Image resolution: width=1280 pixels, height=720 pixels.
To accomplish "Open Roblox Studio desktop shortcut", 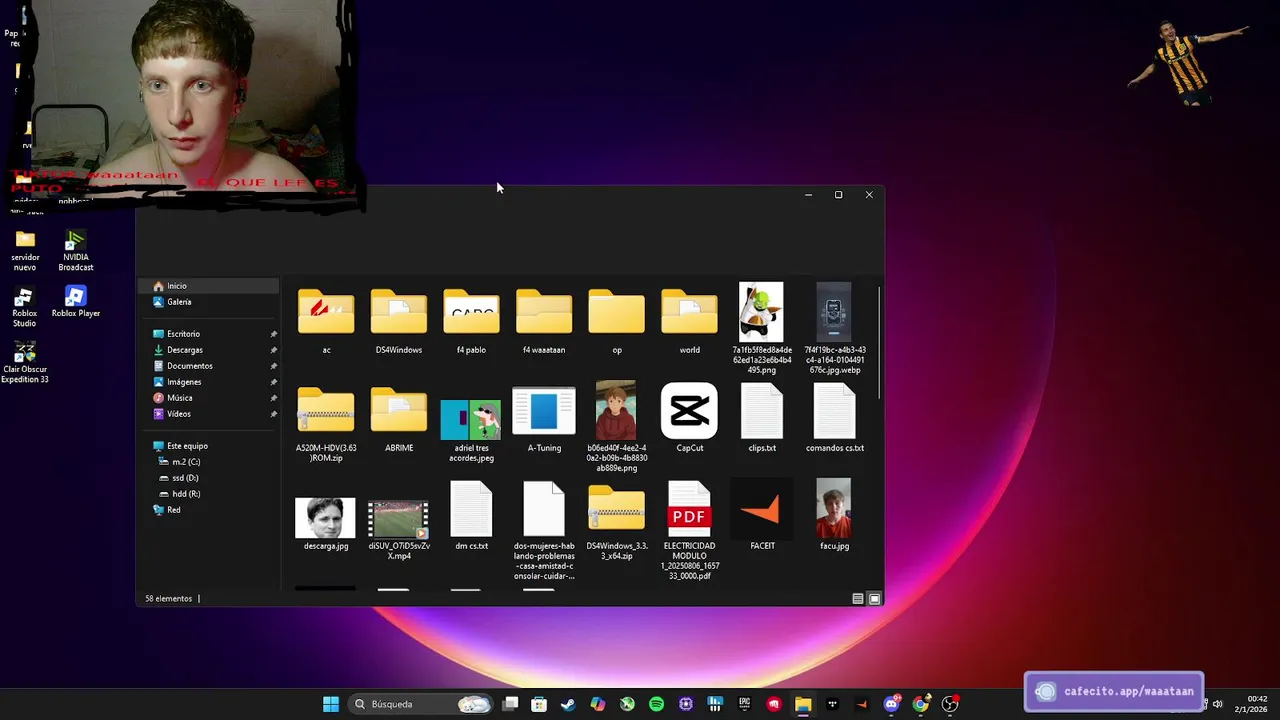I will tap(24, 307).
